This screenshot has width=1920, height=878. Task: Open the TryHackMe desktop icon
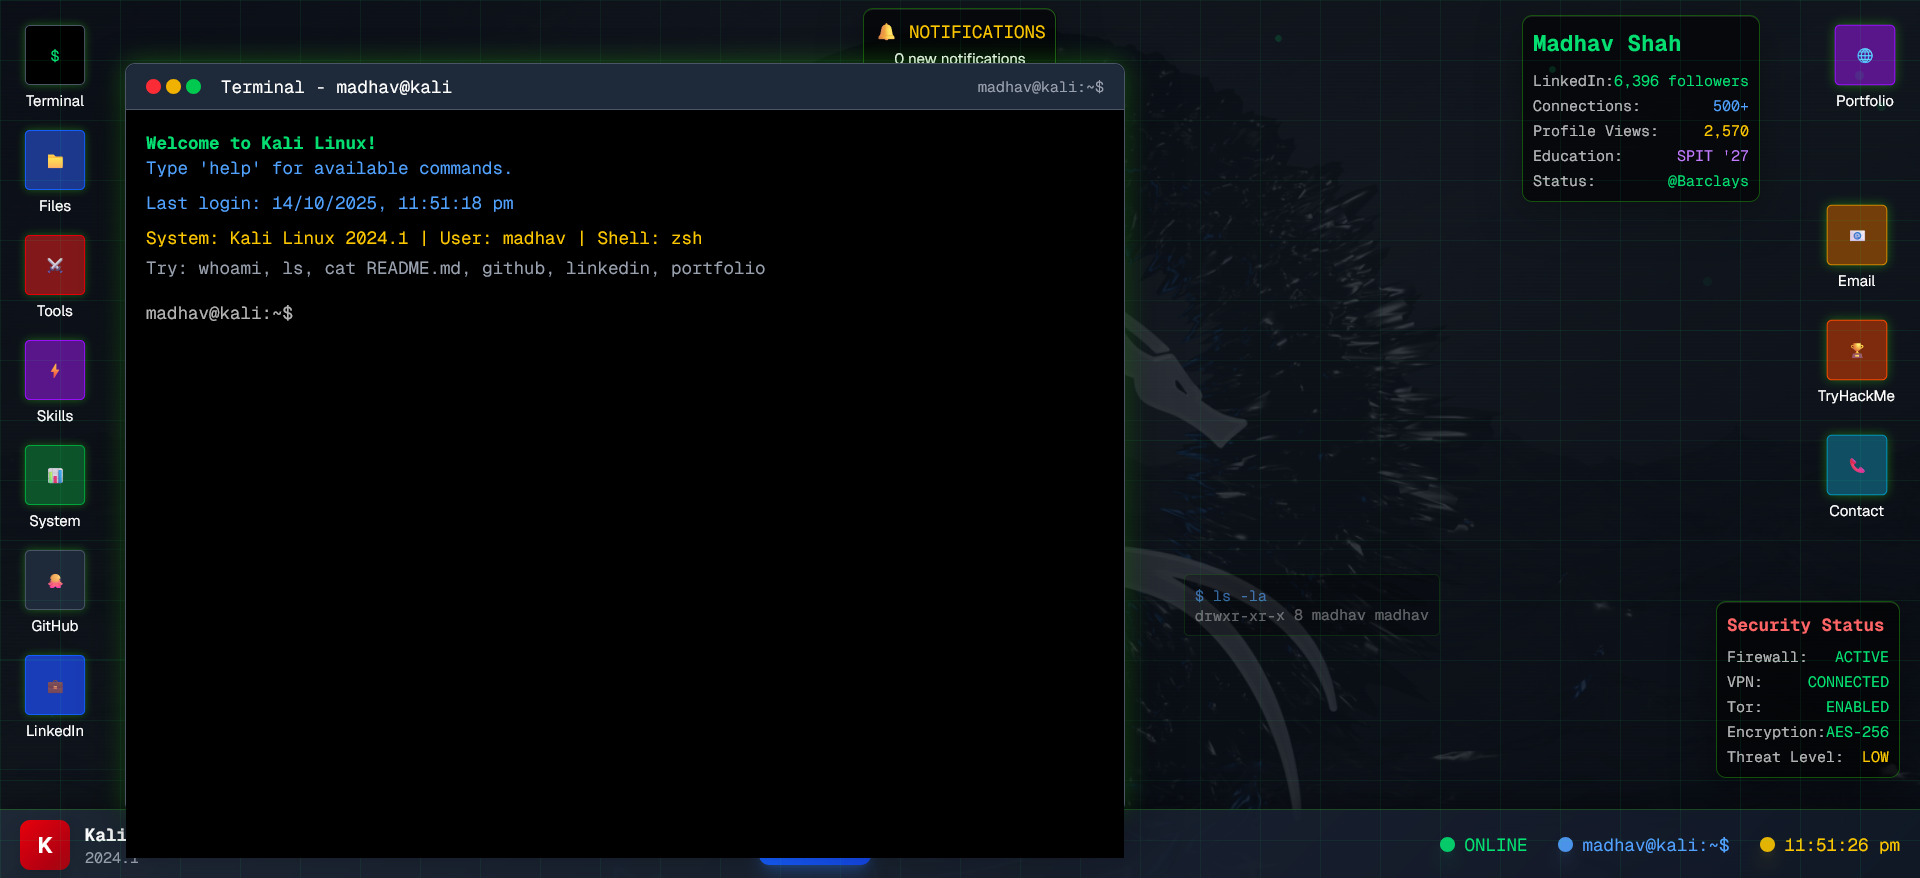1856,361
